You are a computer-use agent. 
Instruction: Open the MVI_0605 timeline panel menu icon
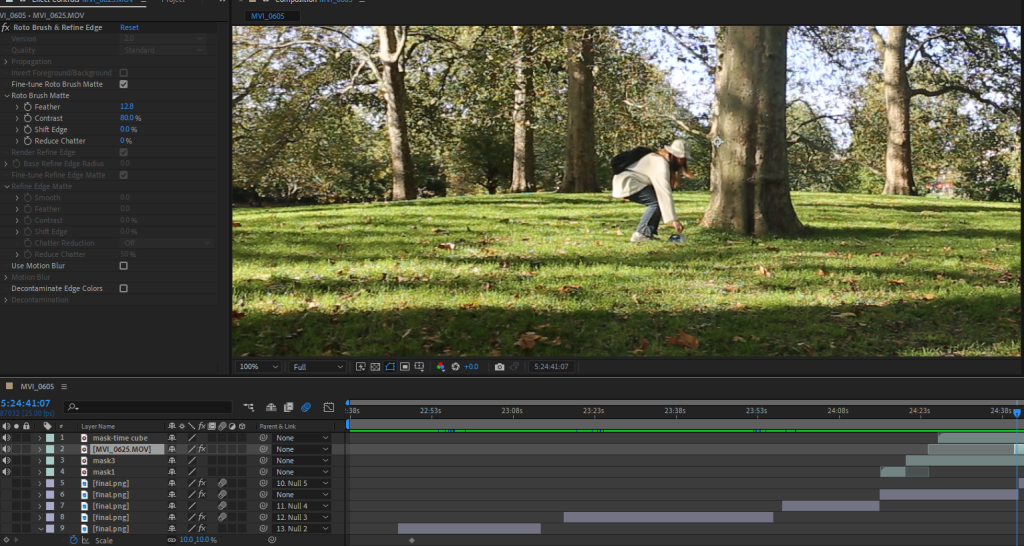pyautogui.click(x=64, y=387)
